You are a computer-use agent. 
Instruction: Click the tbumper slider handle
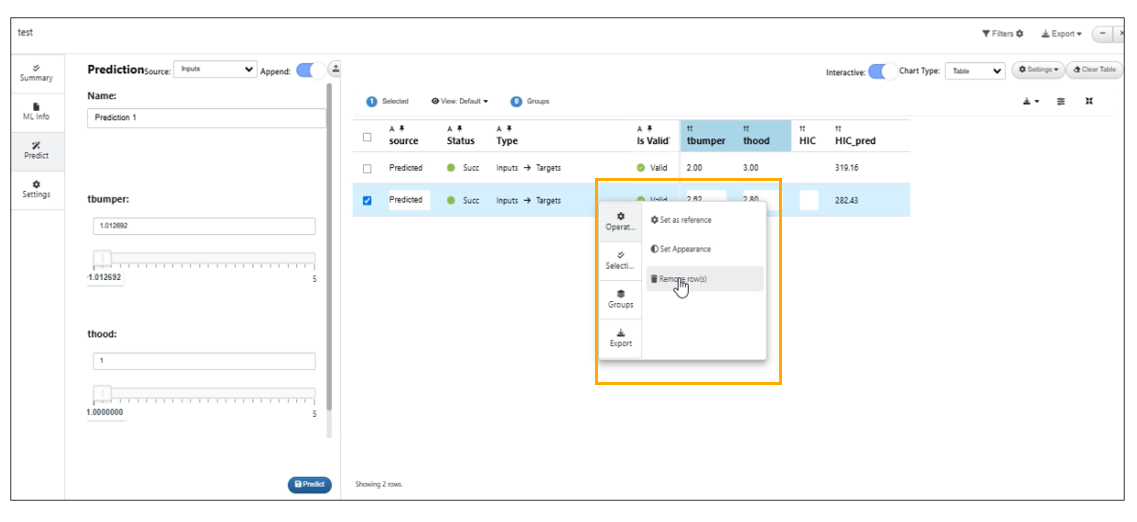click(103, 258)
